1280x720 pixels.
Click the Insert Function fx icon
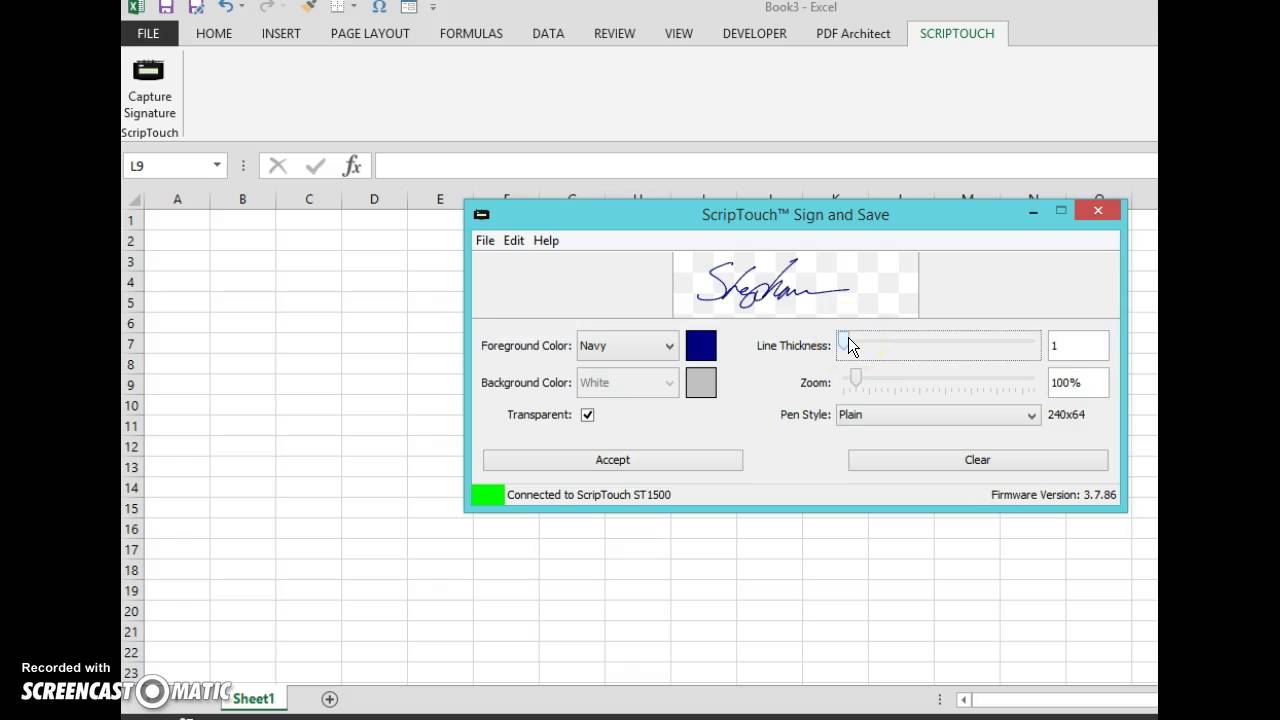[352, 166]
